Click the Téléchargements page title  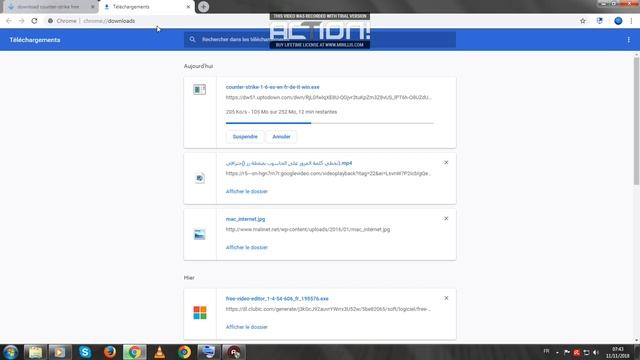(35, 40)
